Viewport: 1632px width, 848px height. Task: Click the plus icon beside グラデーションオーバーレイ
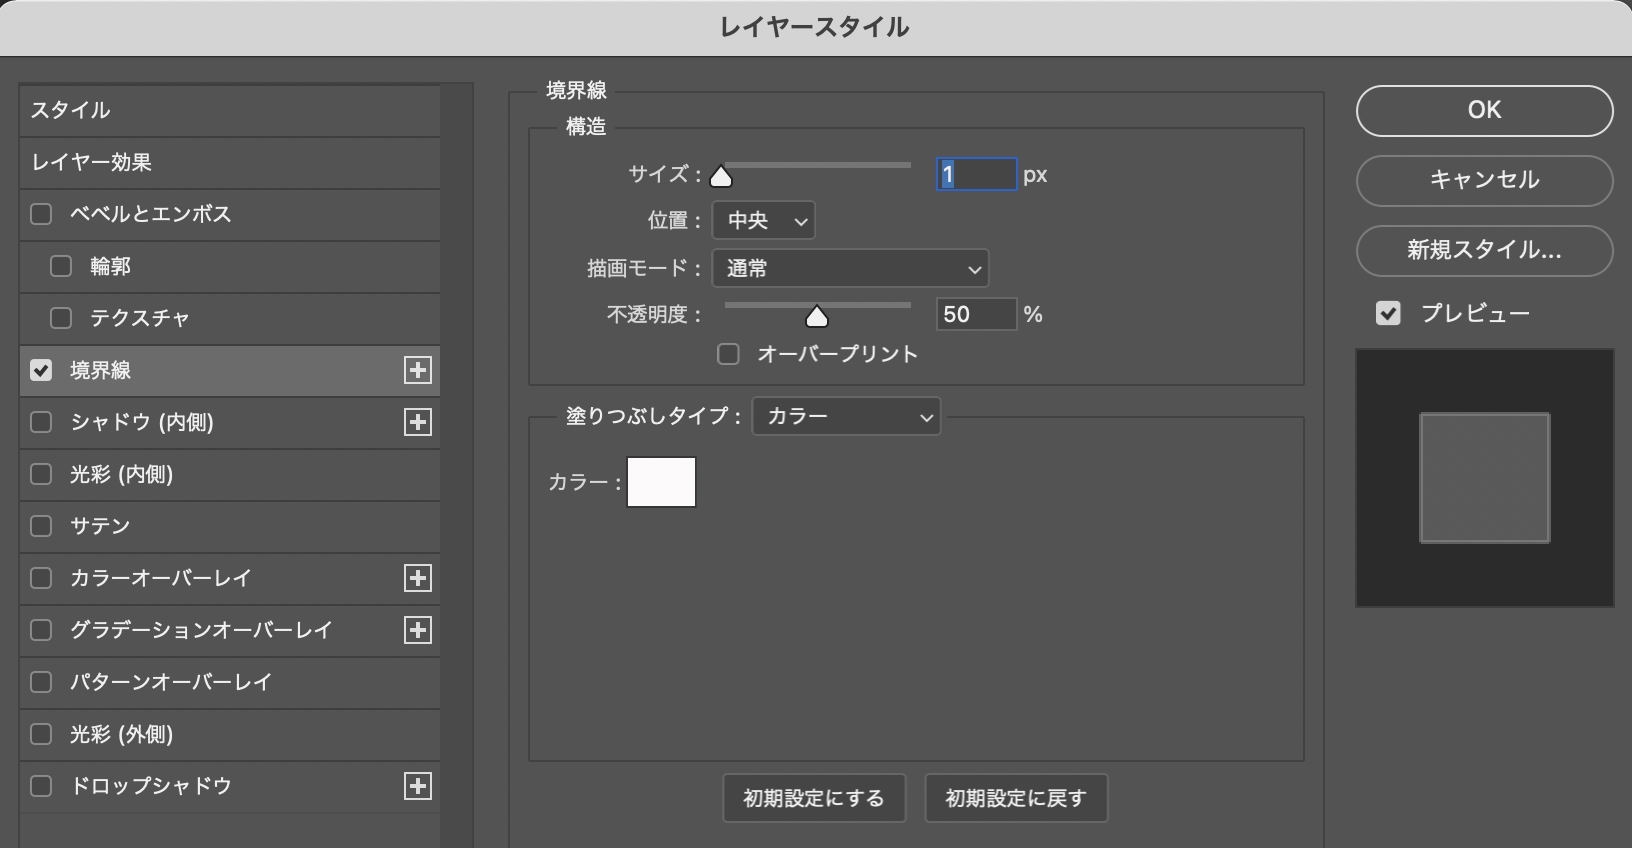pos(417,630)
